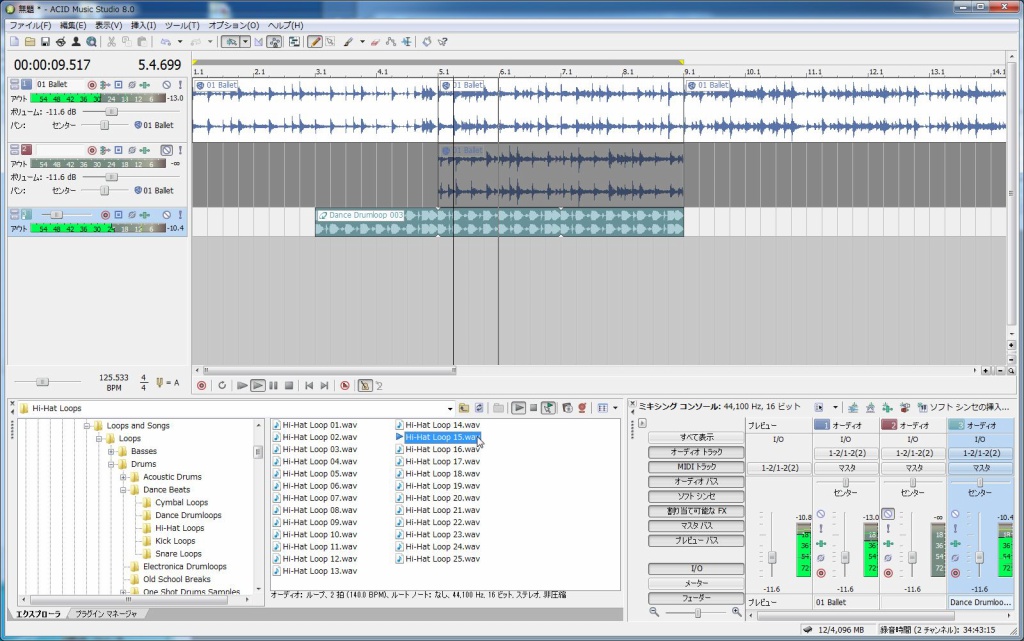
Task: Stop playback in the transport bar
Action: pos(289,386)
